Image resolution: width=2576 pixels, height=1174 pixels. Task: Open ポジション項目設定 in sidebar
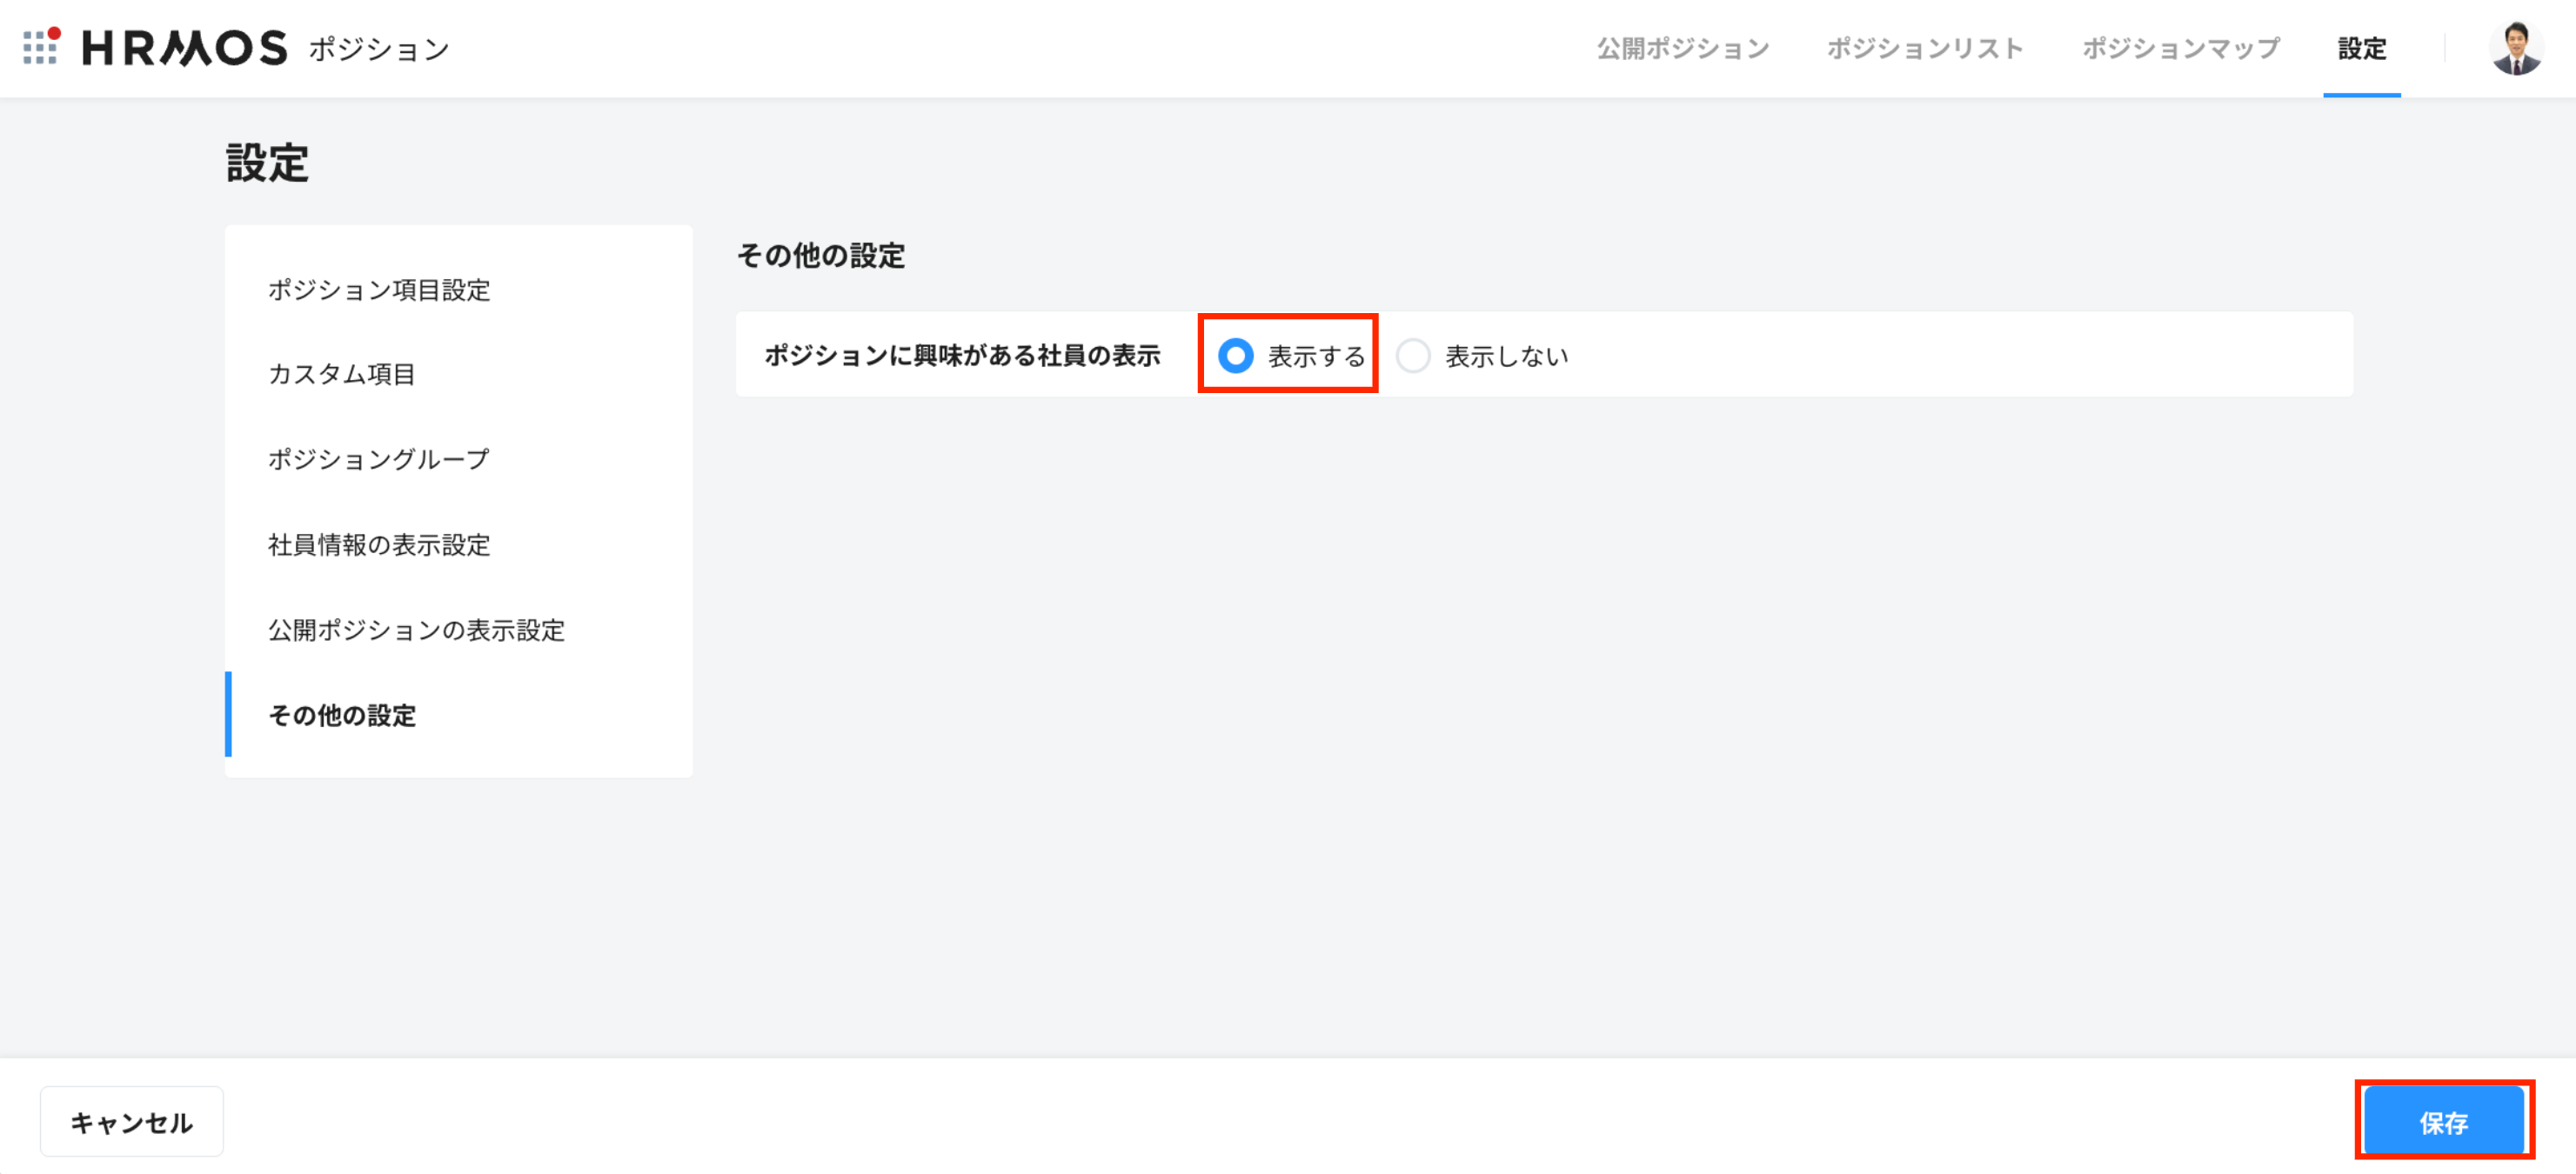click(x=379, y=290)
